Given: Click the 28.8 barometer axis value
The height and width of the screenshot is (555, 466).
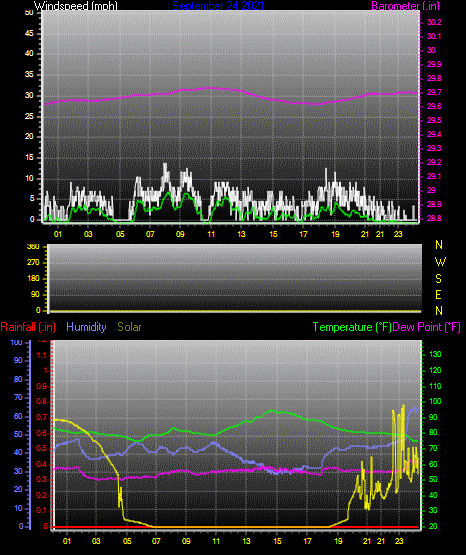Looking at the screenshot, I should point(434,218).
